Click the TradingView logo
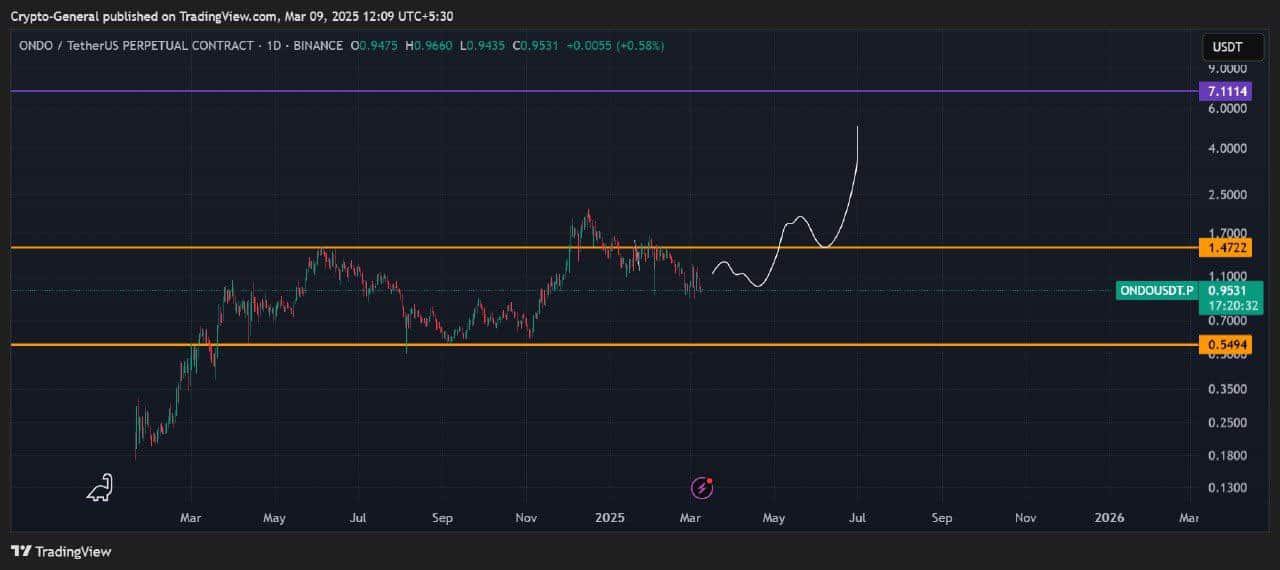This screenshot has width=1280, height=570. click(x=61, y=551)
